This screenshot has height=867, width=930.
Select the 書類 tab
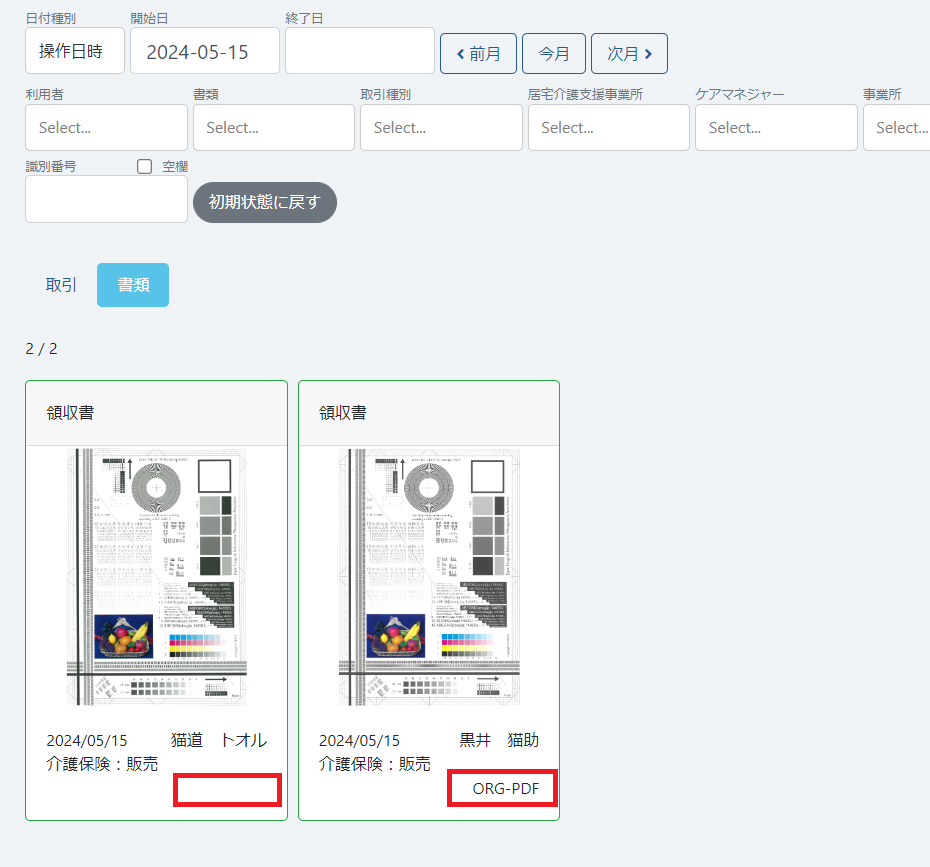(x=133, y=285)
